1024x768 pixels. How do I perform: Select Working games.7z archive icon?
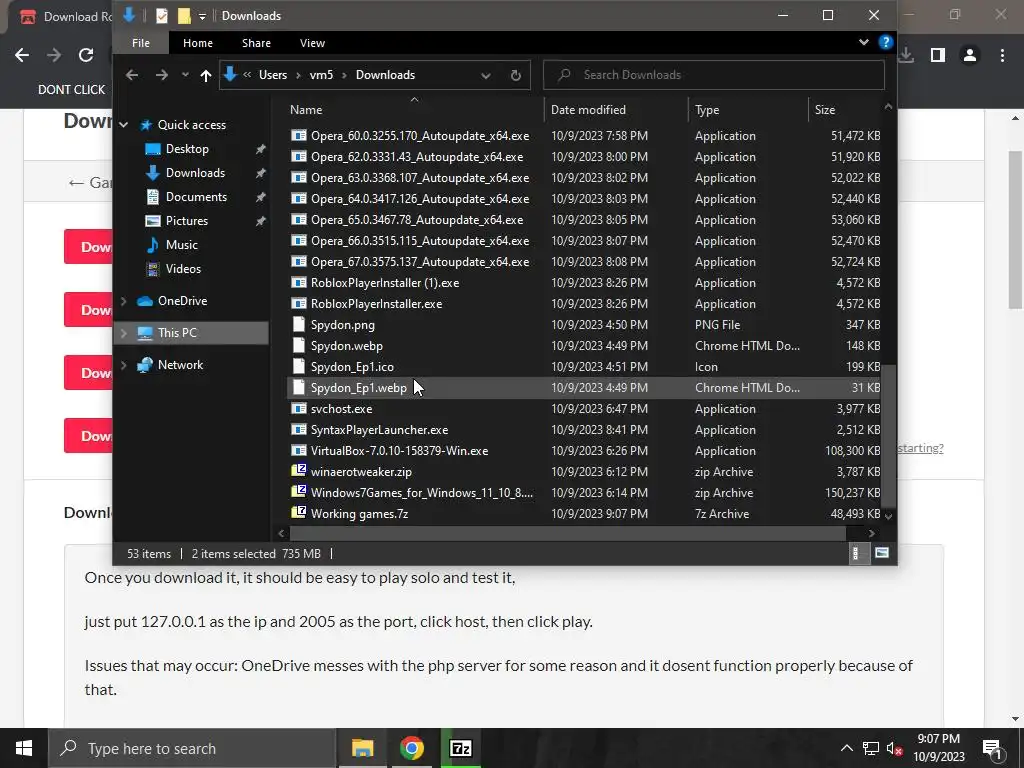(x=298, y=513)
